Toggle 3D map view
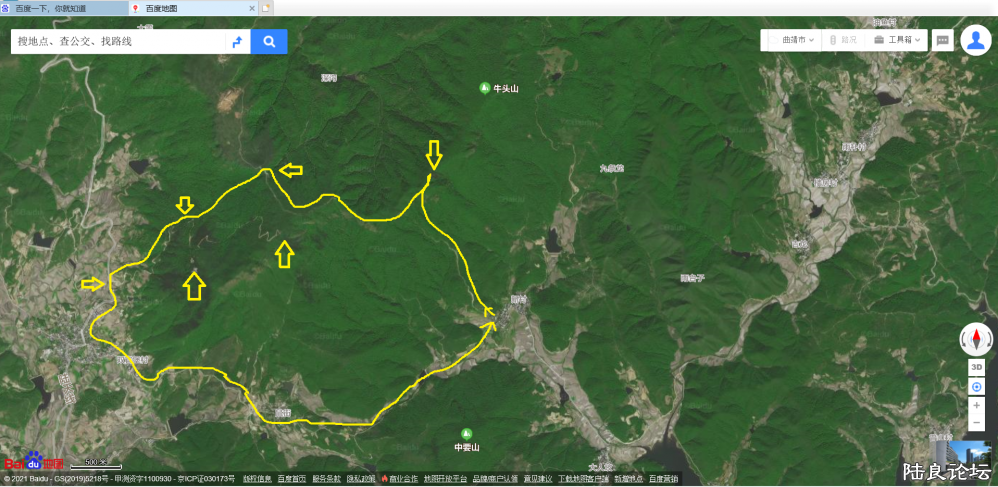Image resolution: width=998 pixels, height=487 pixels. click(x=976, y=367)
